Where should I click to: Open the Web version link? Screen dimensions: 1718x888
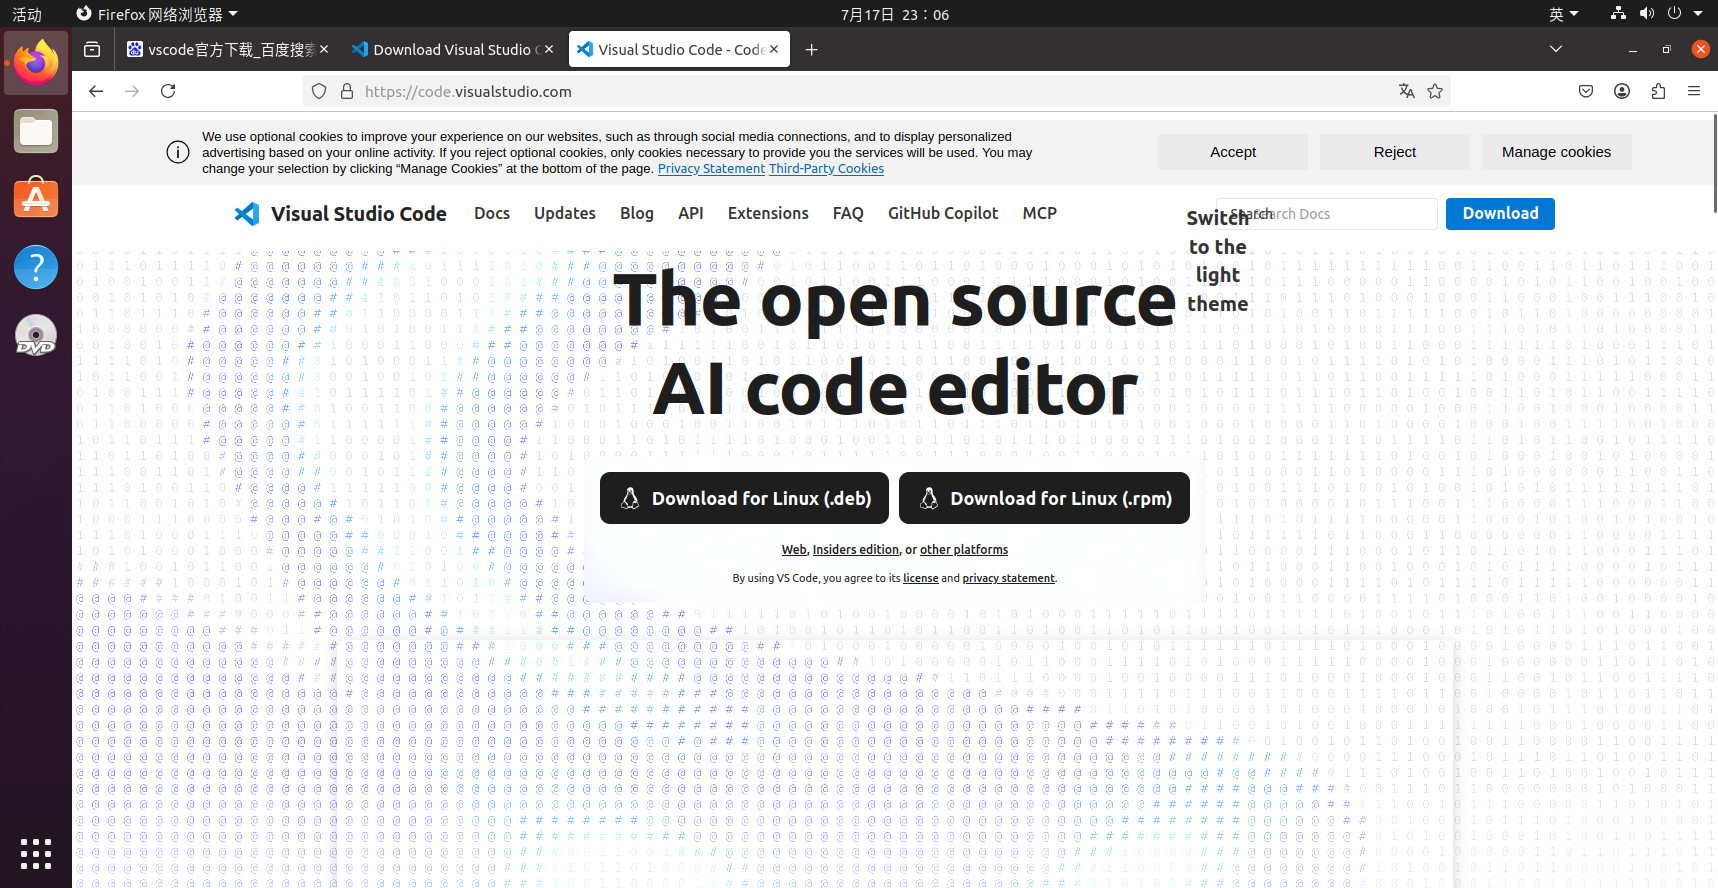click(x=794, y=550)
